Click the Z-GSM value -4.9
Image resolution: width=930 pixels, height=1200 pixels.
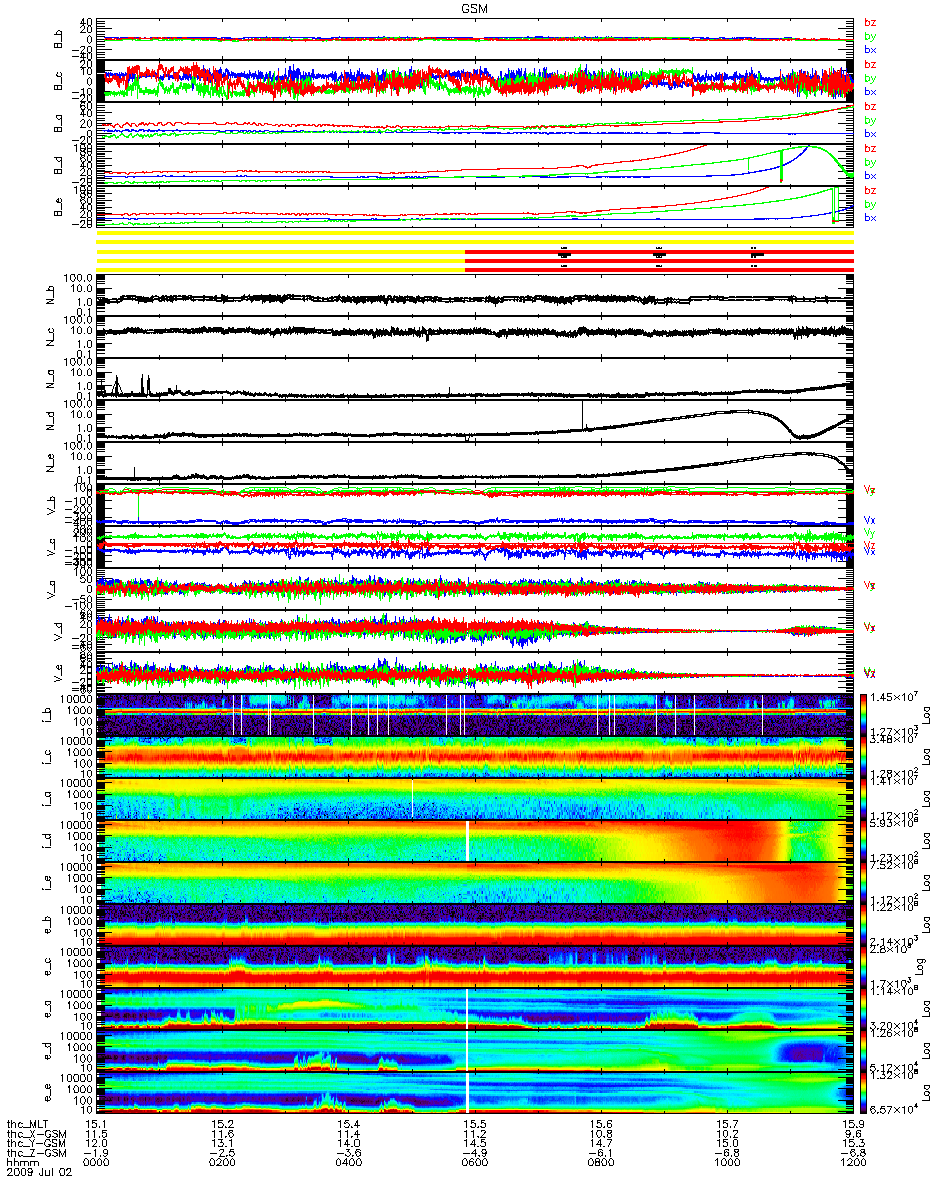474,1155
